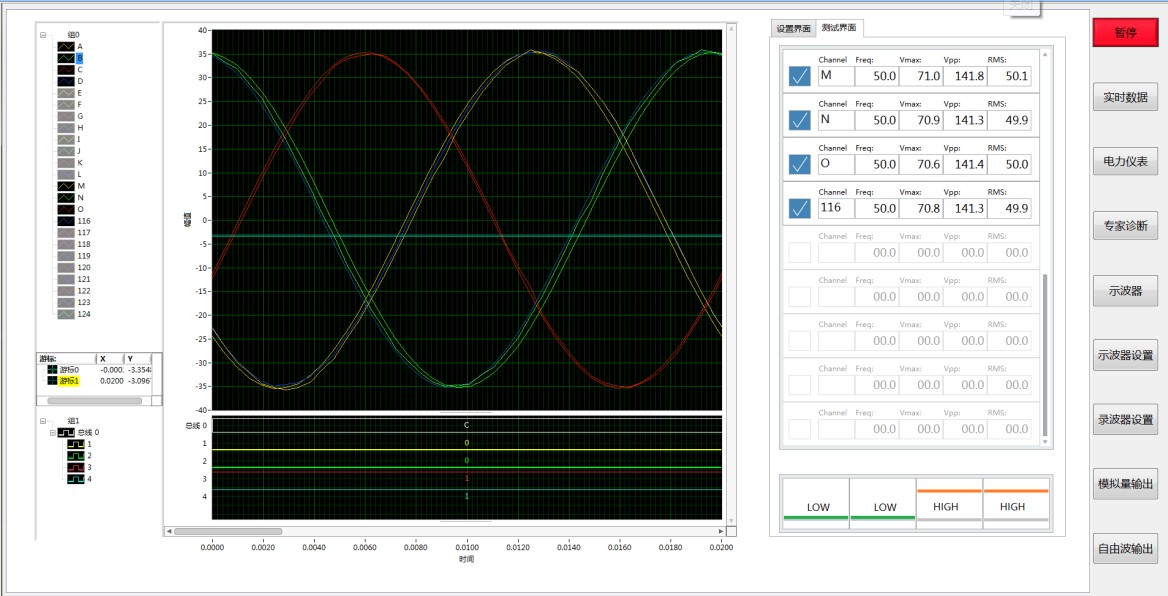Select channel B plot icon in legend
1168x596 pixels.
[x=66, y=58]
